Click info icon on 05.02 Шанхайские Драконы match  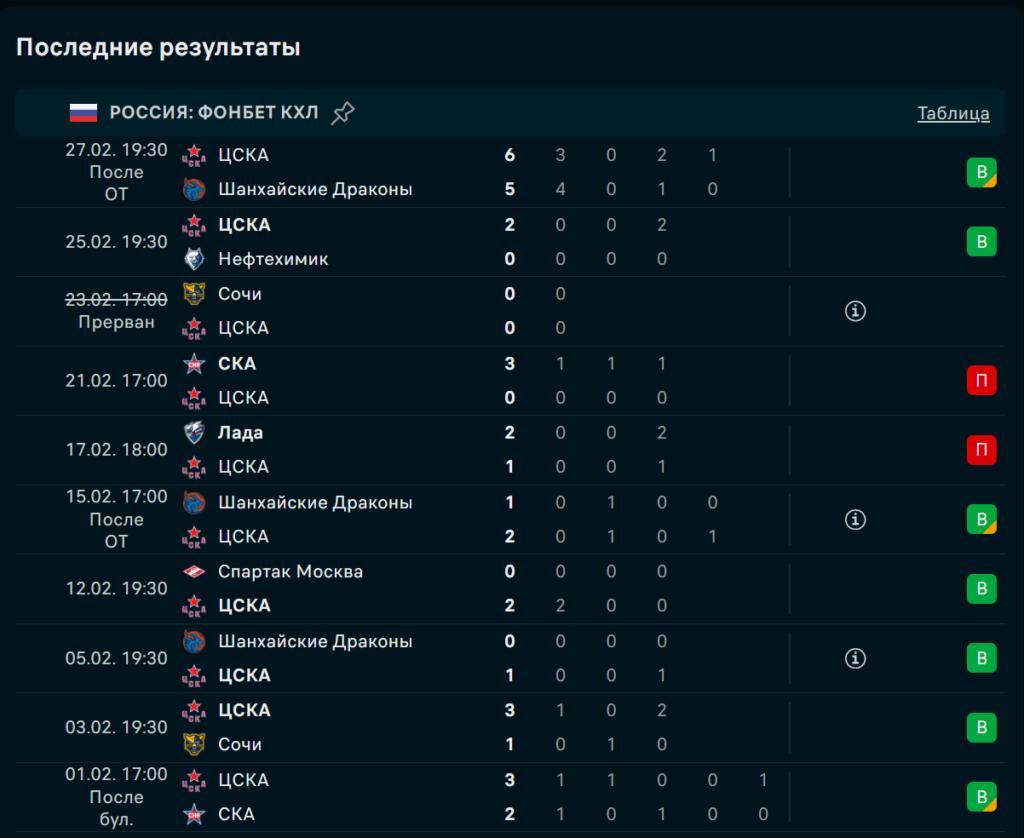pyautogui.click(x=855, y=658)
